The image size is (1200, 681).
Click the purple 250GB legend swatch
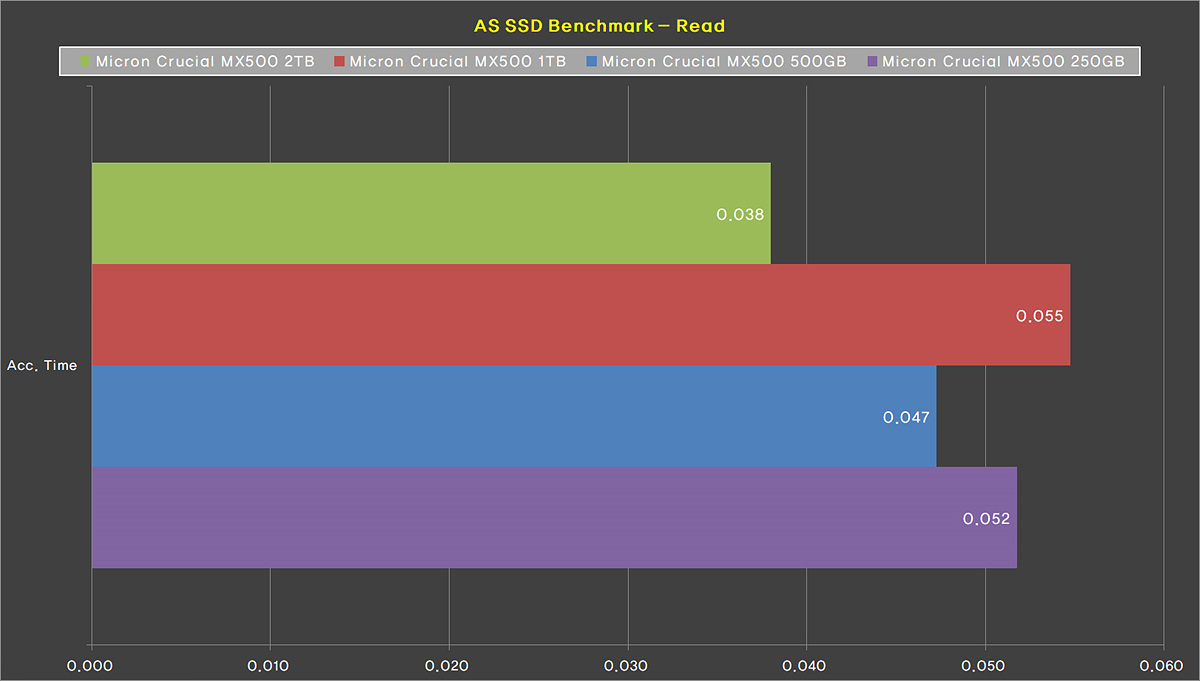pos(872,62)
